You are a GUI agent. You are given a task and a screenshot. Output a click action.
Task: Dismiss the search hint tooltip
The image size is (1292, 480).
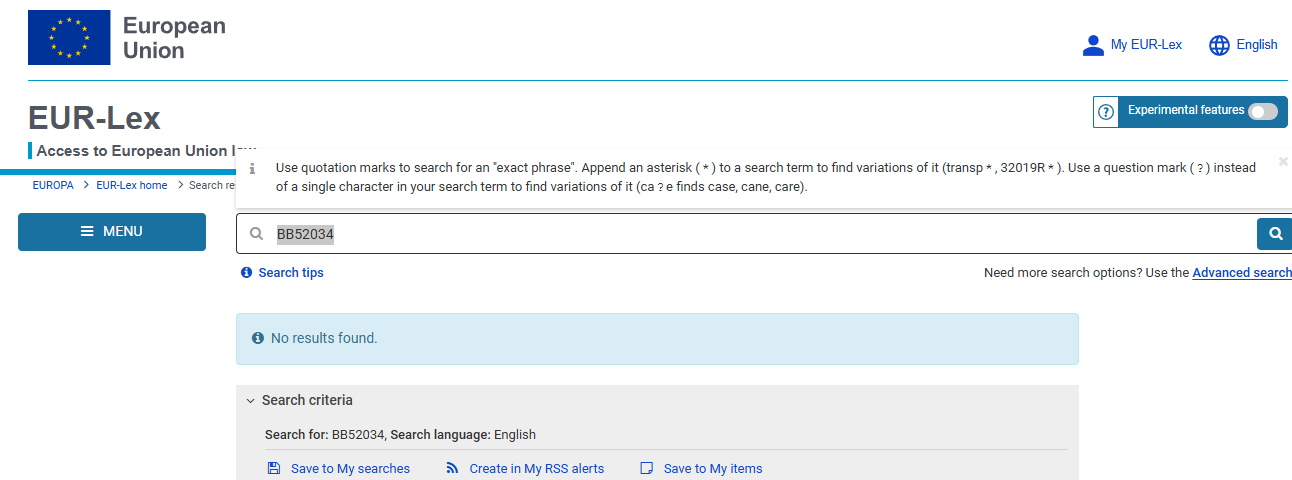pos(1283,161)
